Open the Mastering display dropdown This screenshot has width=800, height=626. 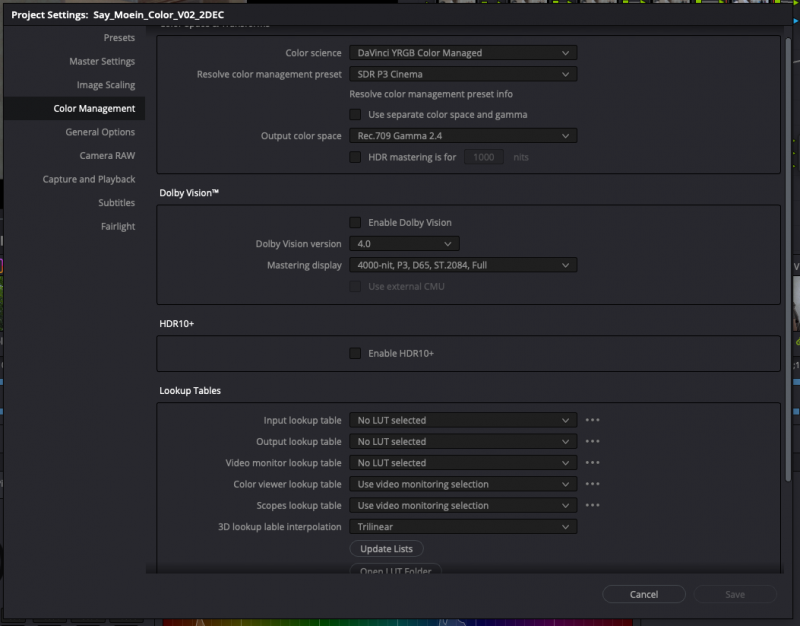(x=462, y=265)
